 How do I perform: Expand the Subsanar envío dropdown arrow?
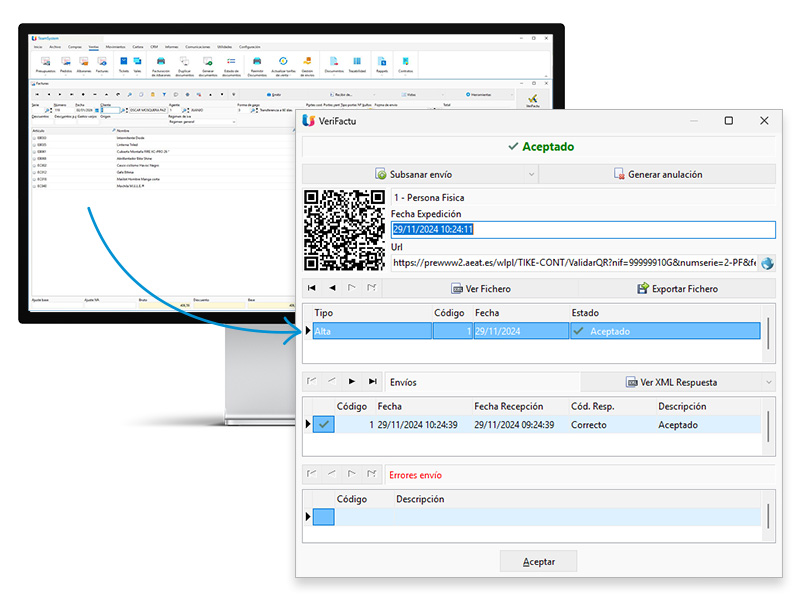[x=530, y=174]
